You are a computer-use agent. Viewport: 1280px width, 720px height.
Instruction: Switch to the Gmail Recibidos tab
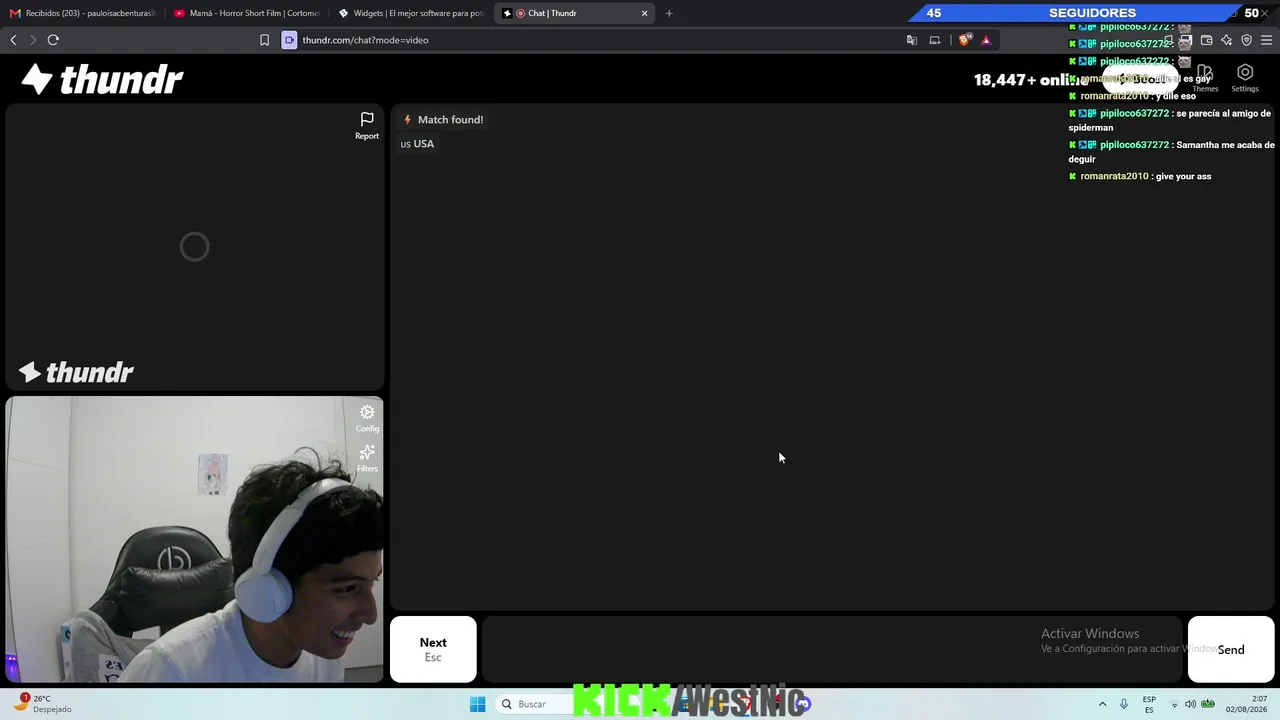(x=83, y=13)
